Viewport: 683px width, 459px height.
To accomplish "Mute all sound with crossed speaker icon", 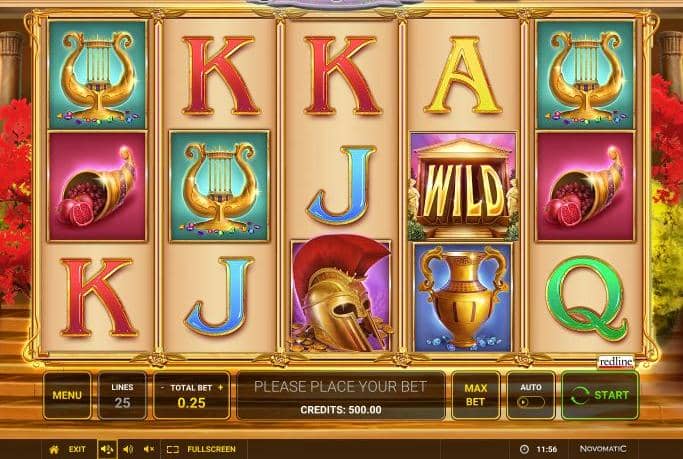I will tap(149, 449).
